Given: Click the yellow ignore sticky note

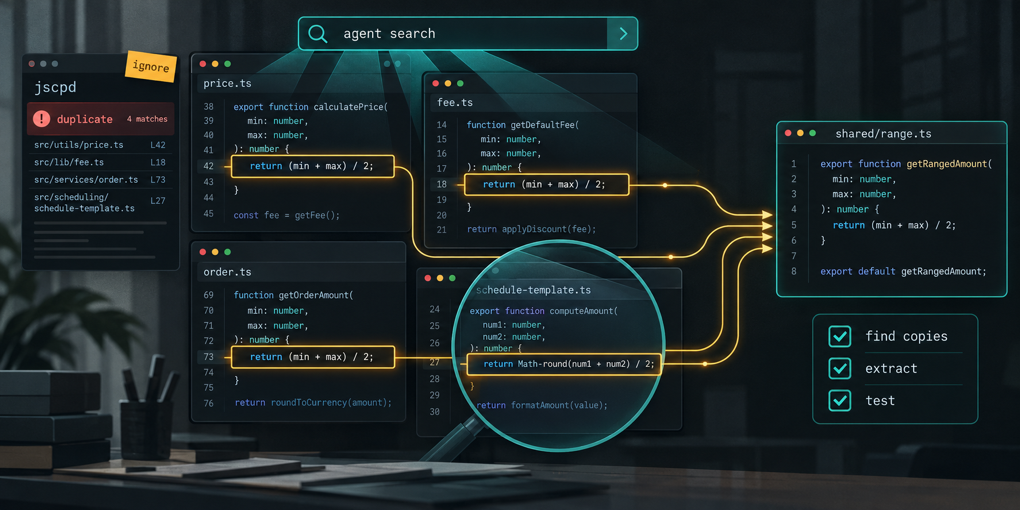Looking at the screenshot, I should click(151, 66).
